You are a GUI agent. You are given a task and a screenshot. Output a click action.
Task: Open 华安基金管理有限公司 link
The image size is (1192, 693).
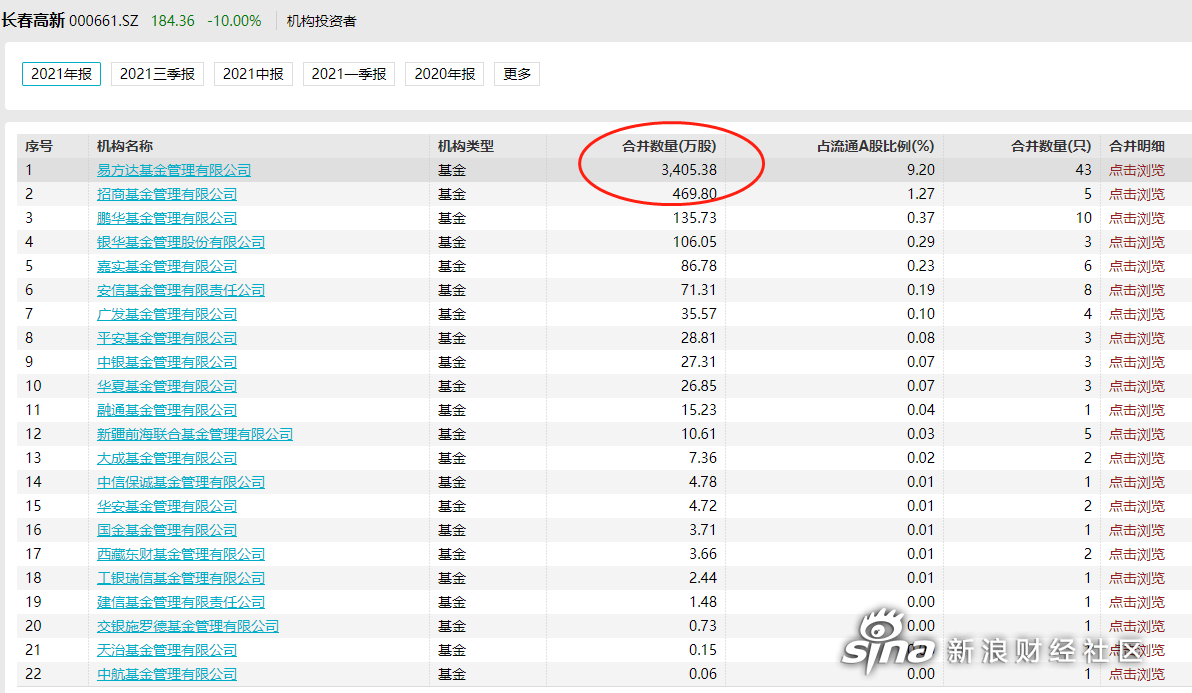pyautogui.click(x=167, y=506)
